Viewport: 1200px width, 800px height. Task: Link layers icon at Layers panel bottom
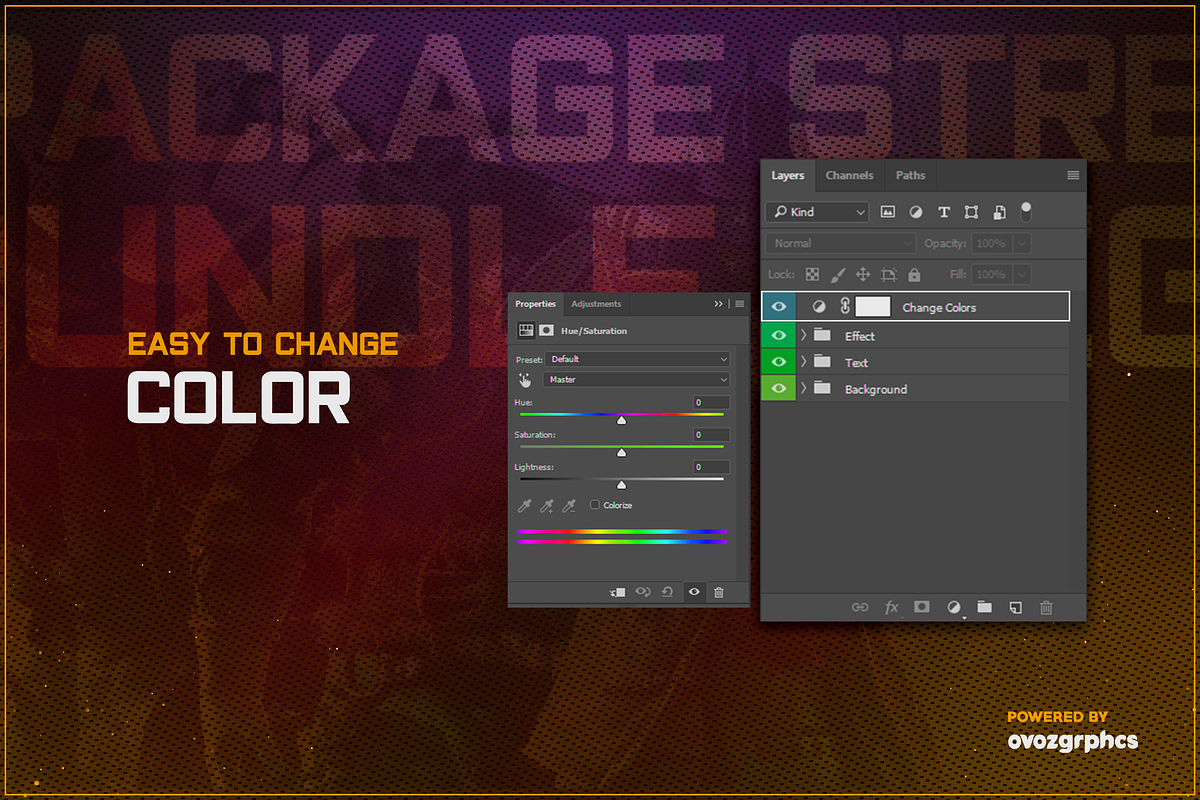click(860, 607)
